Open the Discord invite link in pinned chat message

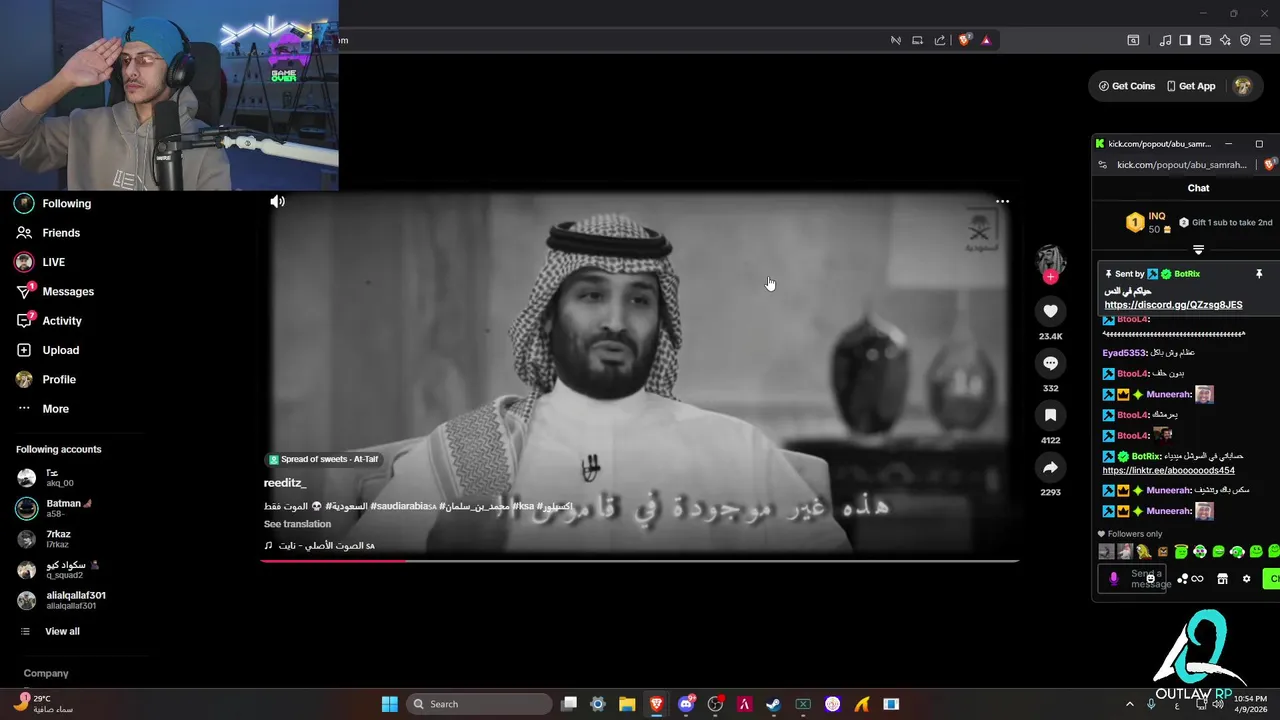tap(1173, 305)
